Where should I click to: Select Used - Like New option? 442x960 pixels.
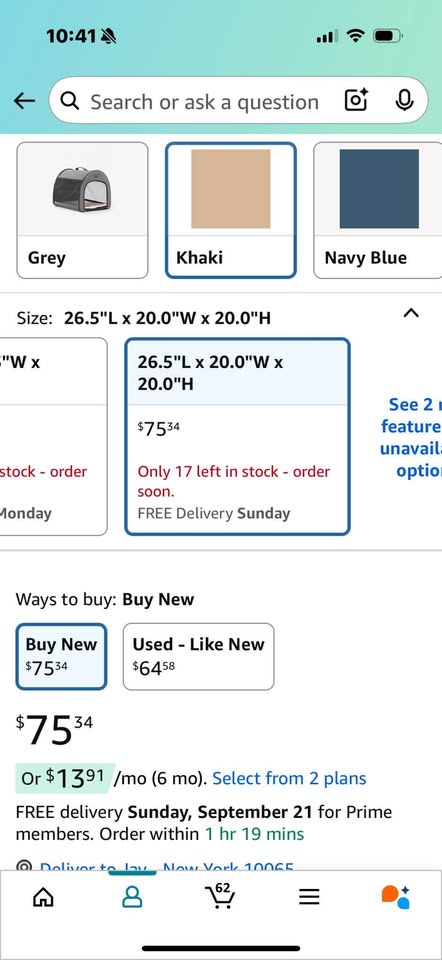(198, 656)
